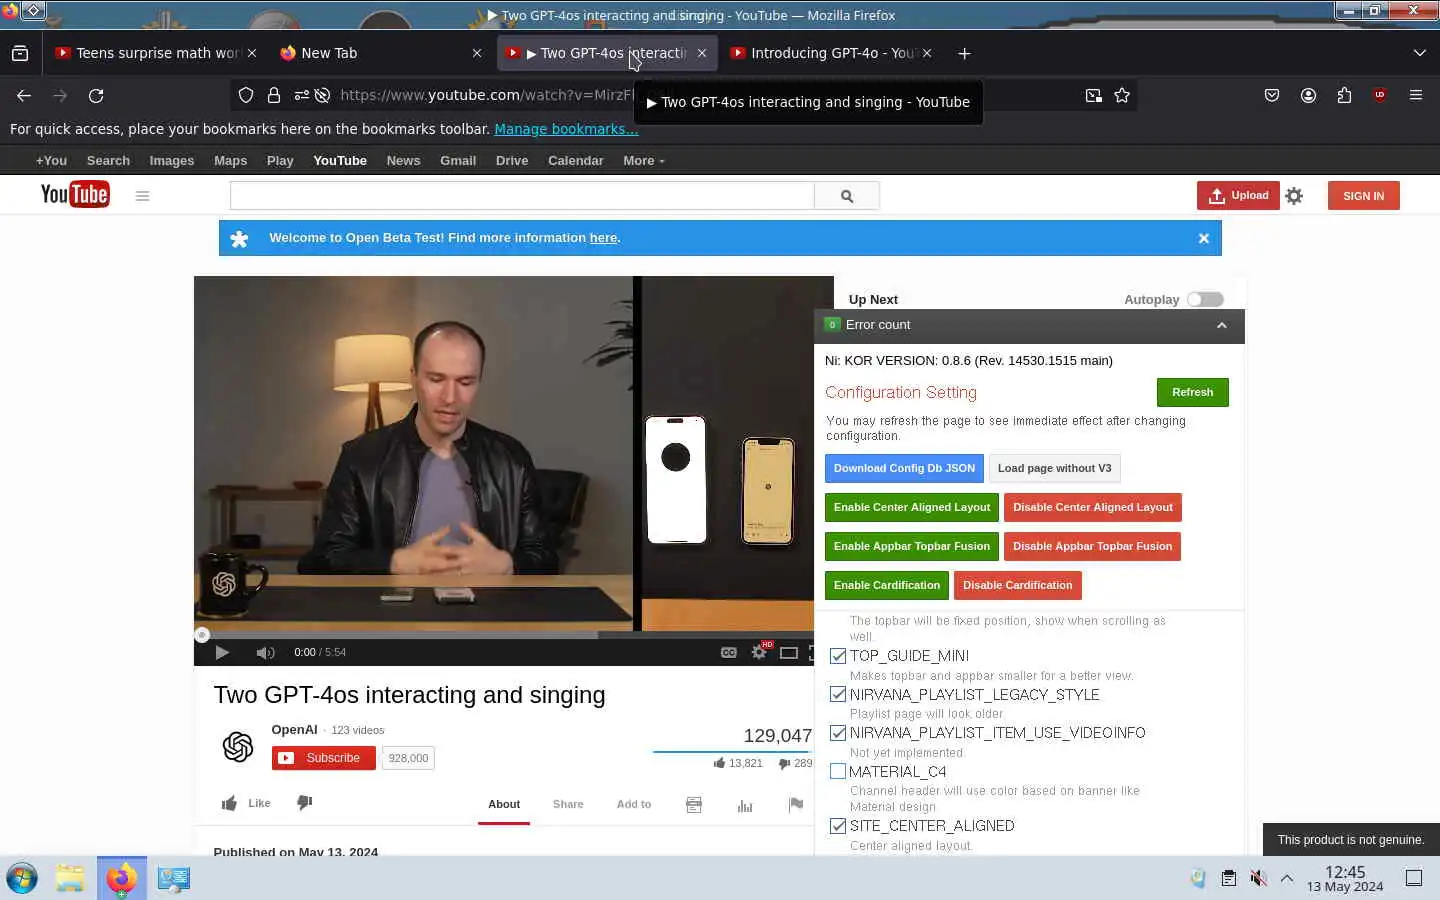
Task: Open the Manage bookmarks link
Action: coord(566,129)
